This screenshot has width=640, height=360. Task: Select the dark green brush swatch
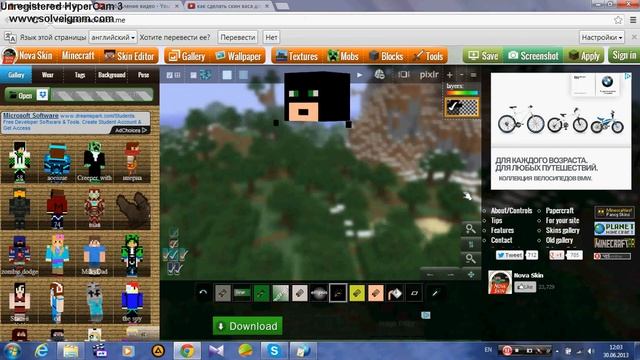tap(261, 293)
